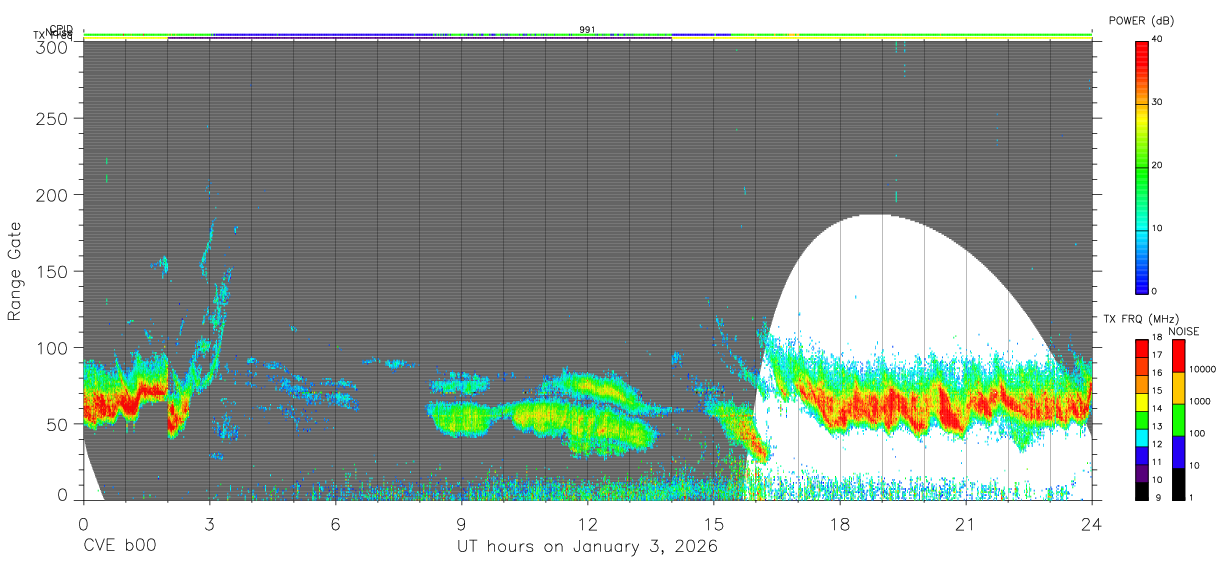
Task: Click the "30" tick on the POWER scale
Action: pos(1157,102)
